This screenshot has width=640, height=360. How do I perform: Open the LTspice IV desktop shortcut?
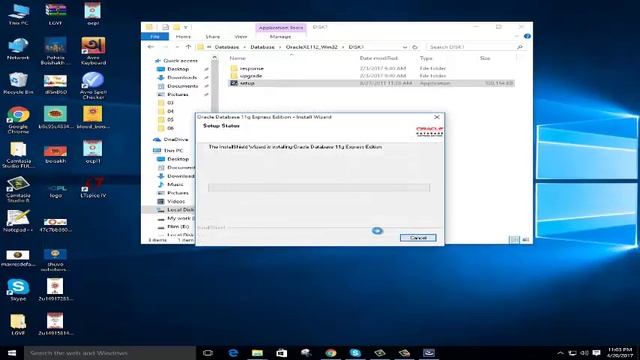tap(93, 187)
